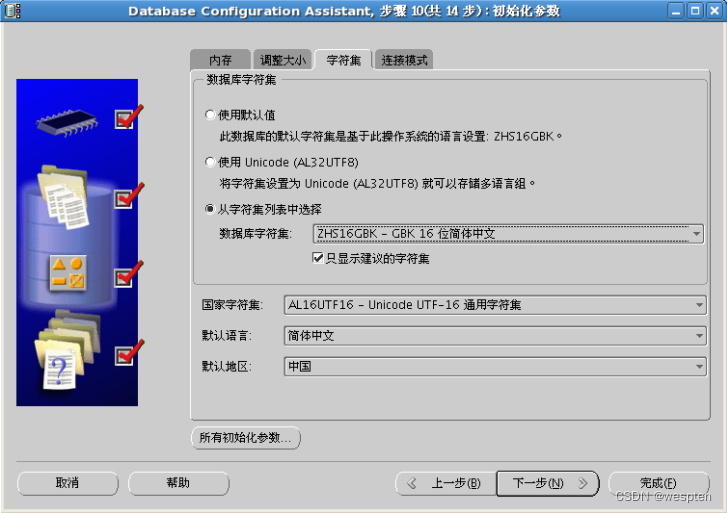Click the memory chip icon in left panel
This screenshot has height=513, width=727.
[67, 122]
